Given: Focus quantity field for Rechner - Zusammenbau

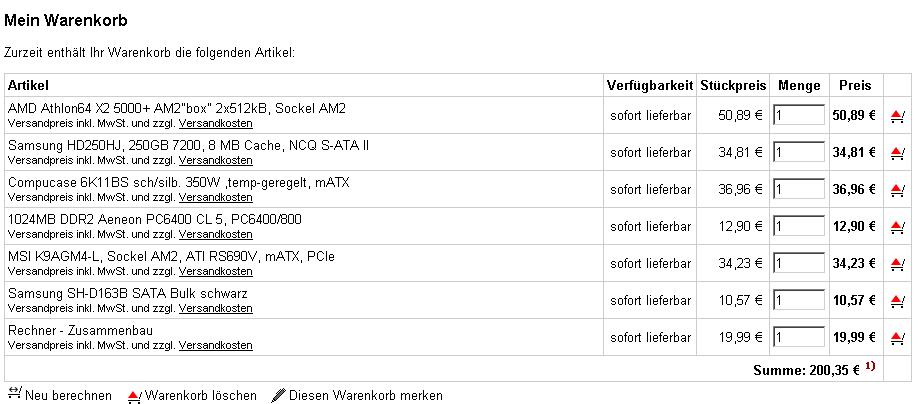Looking at the screenshot, I should (x=798, y=338).
